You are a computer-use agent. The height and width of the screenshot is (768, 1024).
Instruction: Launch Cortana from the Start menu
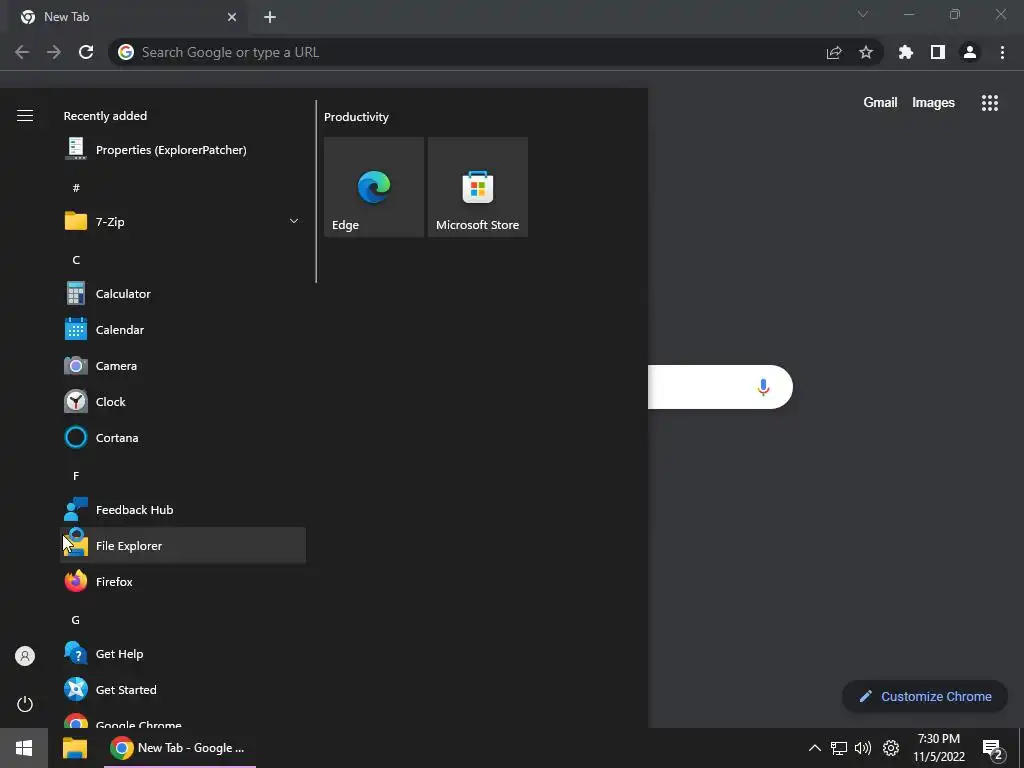click(183, 438)
